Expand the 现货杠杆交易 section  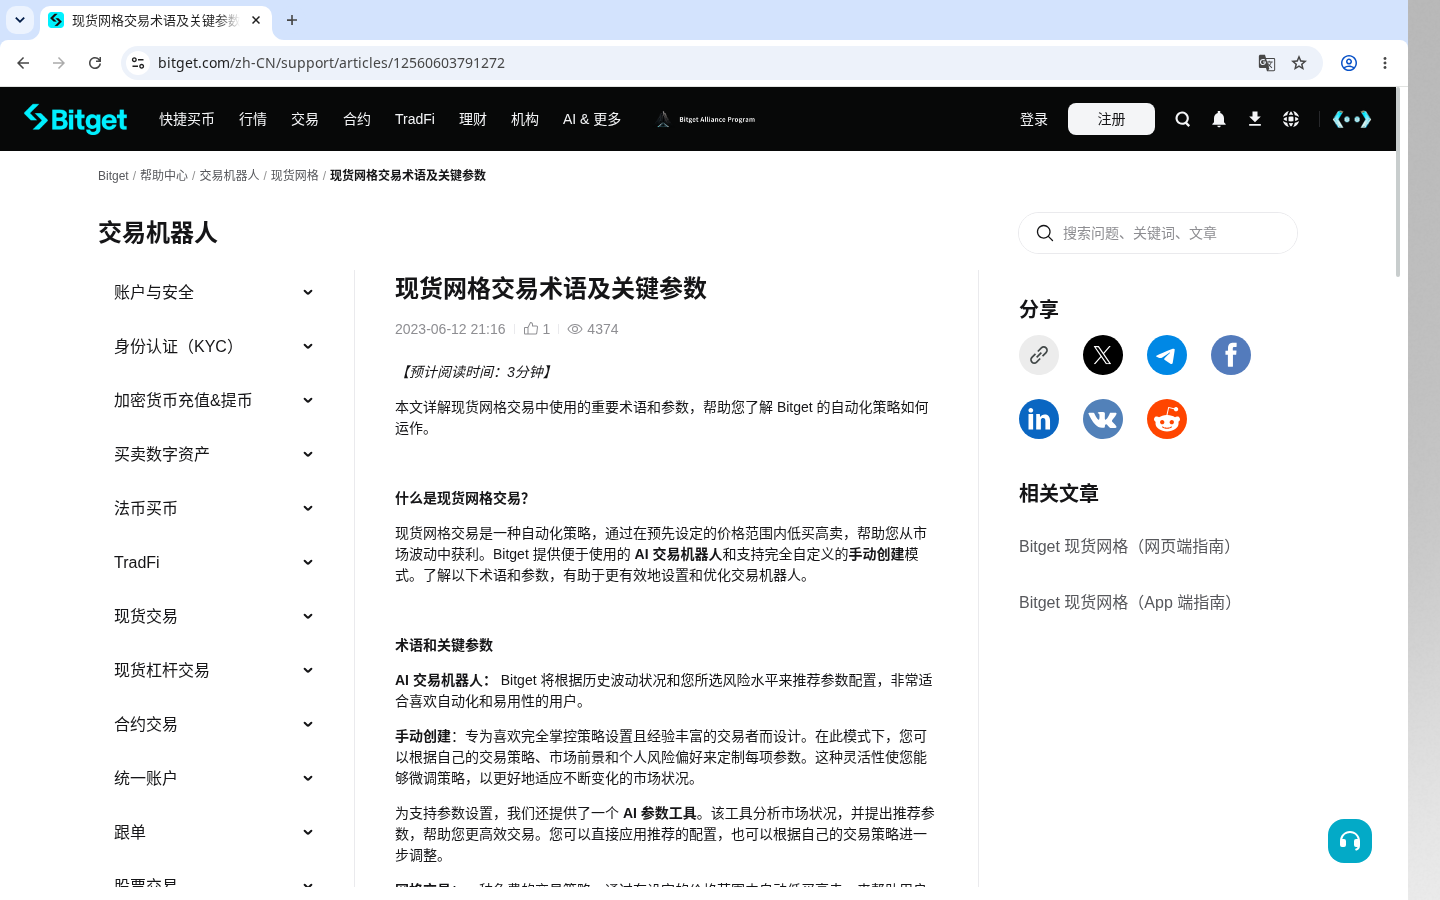click(x=214, y=670)
